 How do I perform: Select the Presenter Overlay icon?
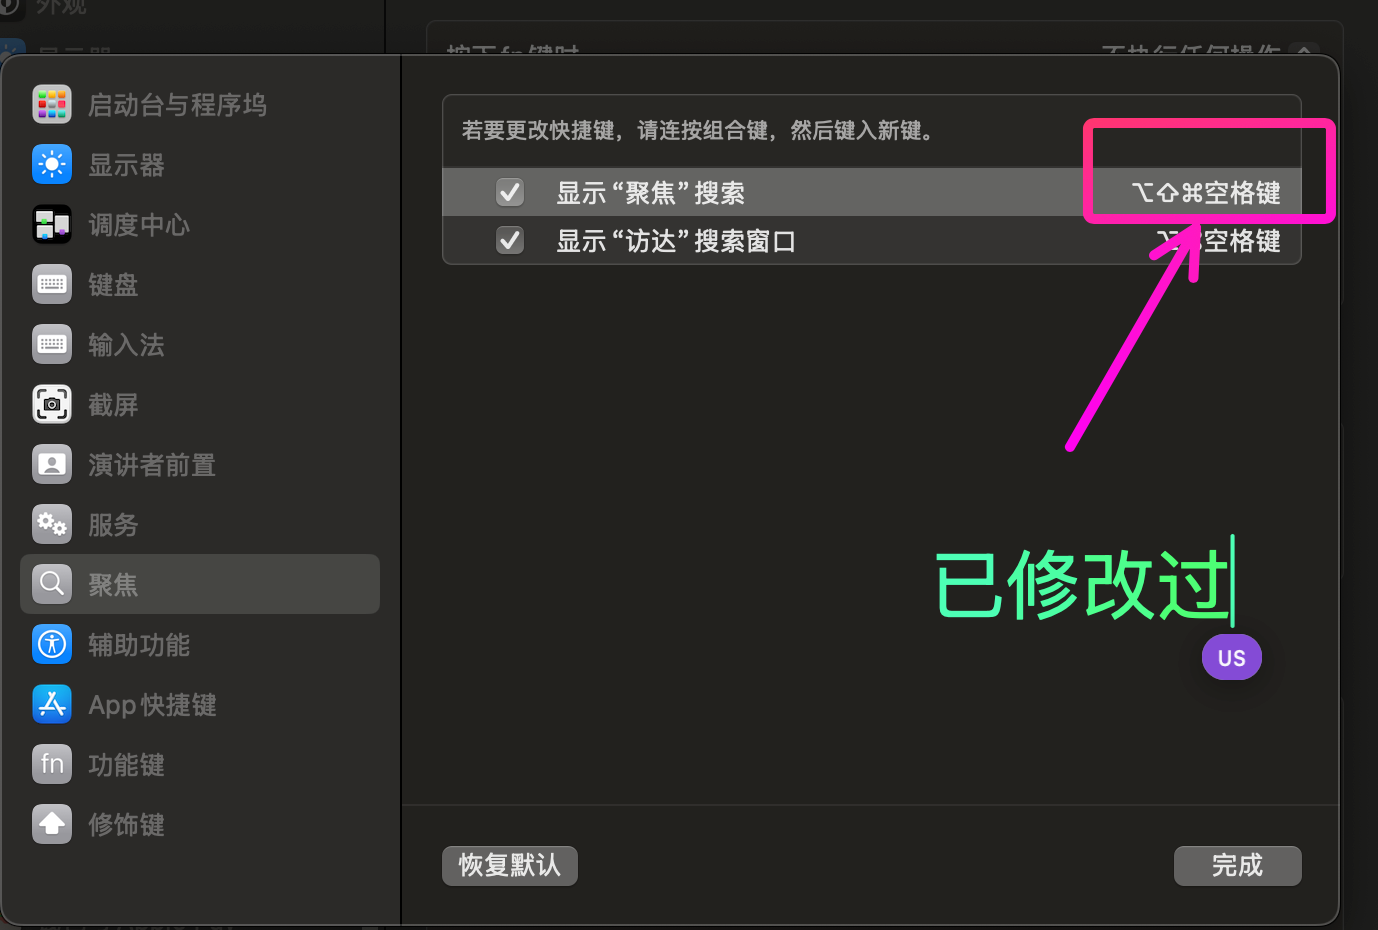(x=52, y=465)
